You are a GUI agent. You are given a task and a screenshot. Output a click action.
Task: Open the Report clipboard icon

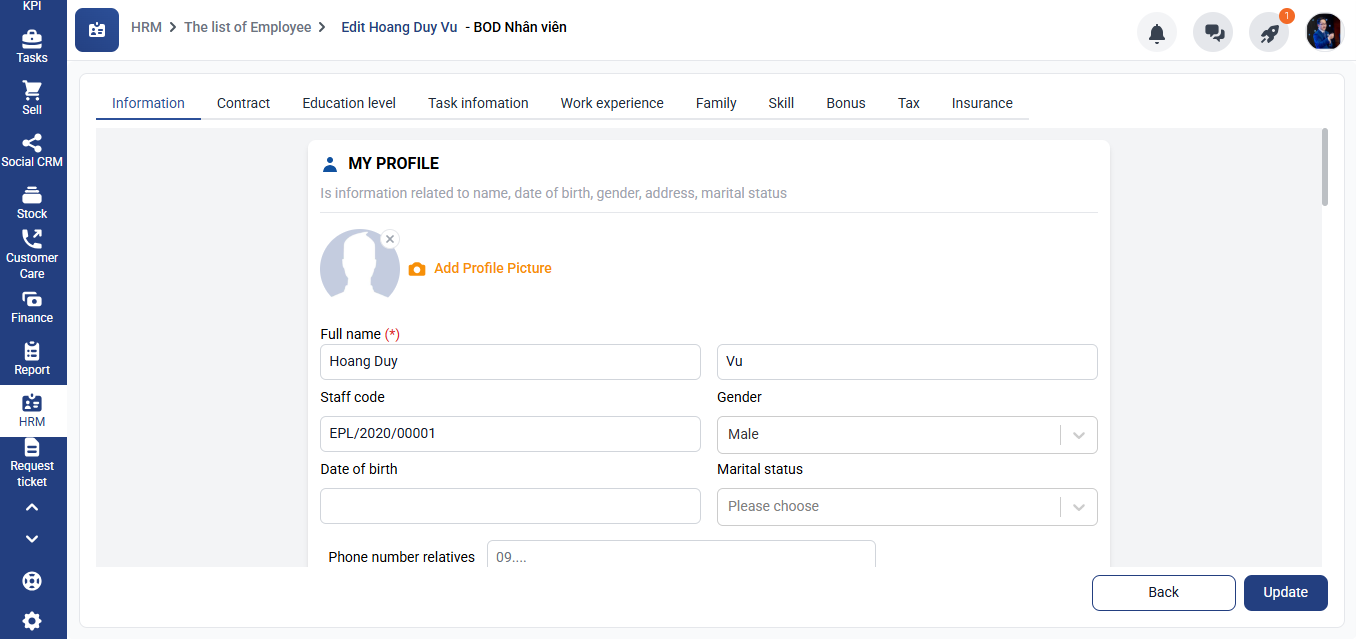(x=32, y=351)
